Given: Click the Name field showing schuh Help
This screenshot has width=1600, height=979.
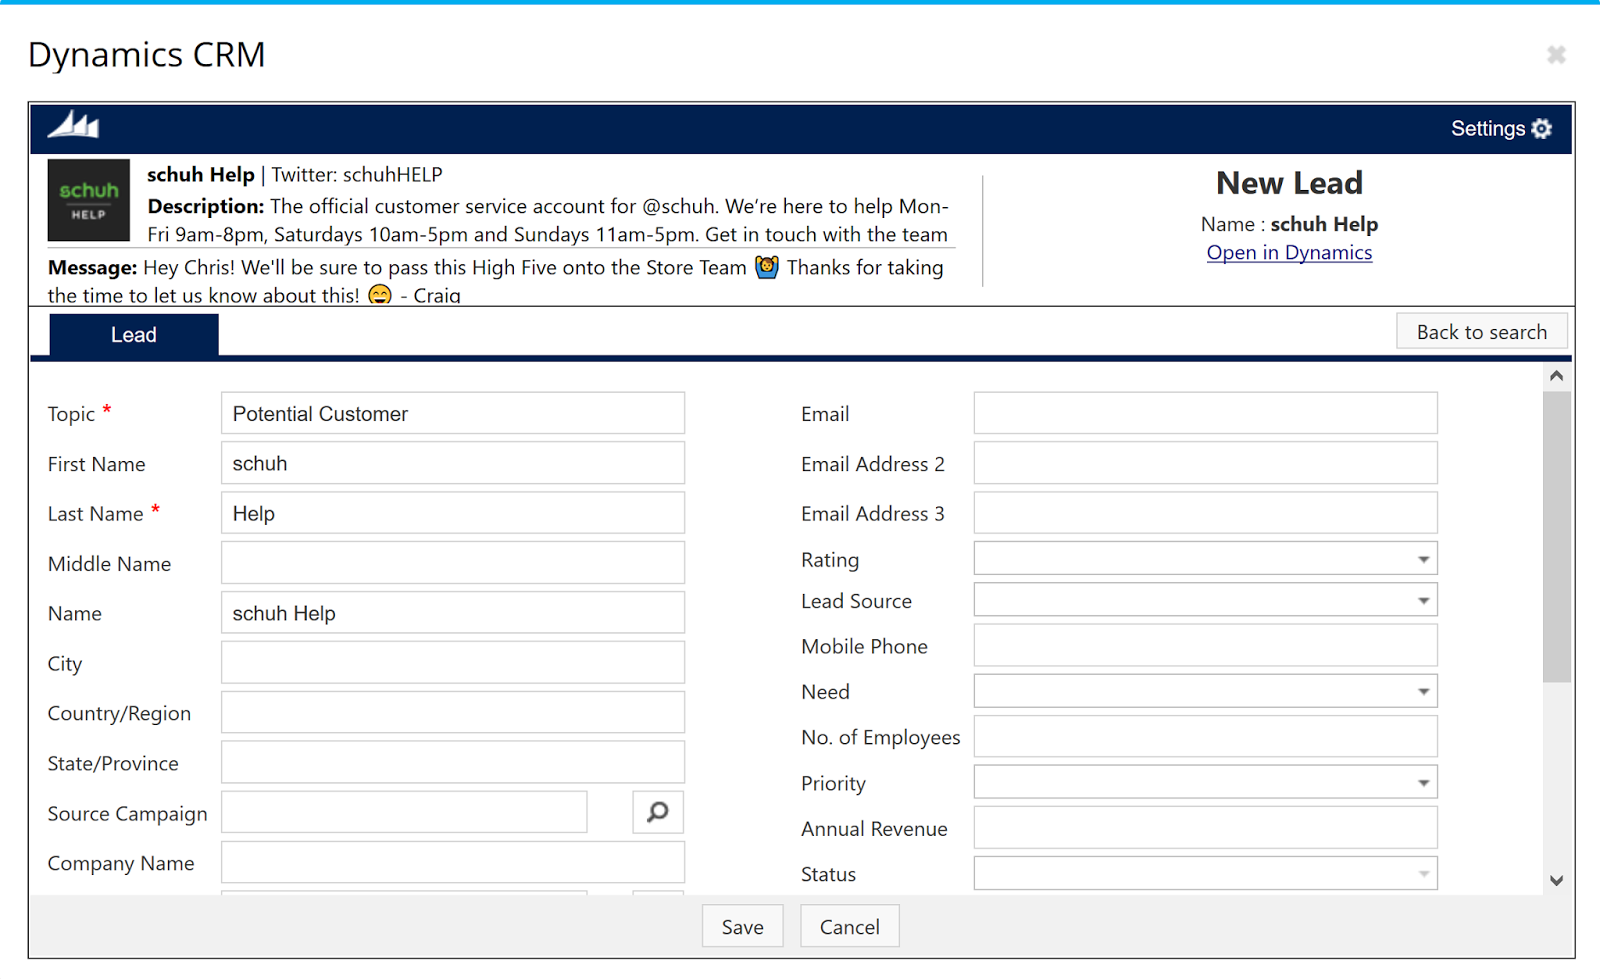Looking at the screenshot, I should point(453,613).
